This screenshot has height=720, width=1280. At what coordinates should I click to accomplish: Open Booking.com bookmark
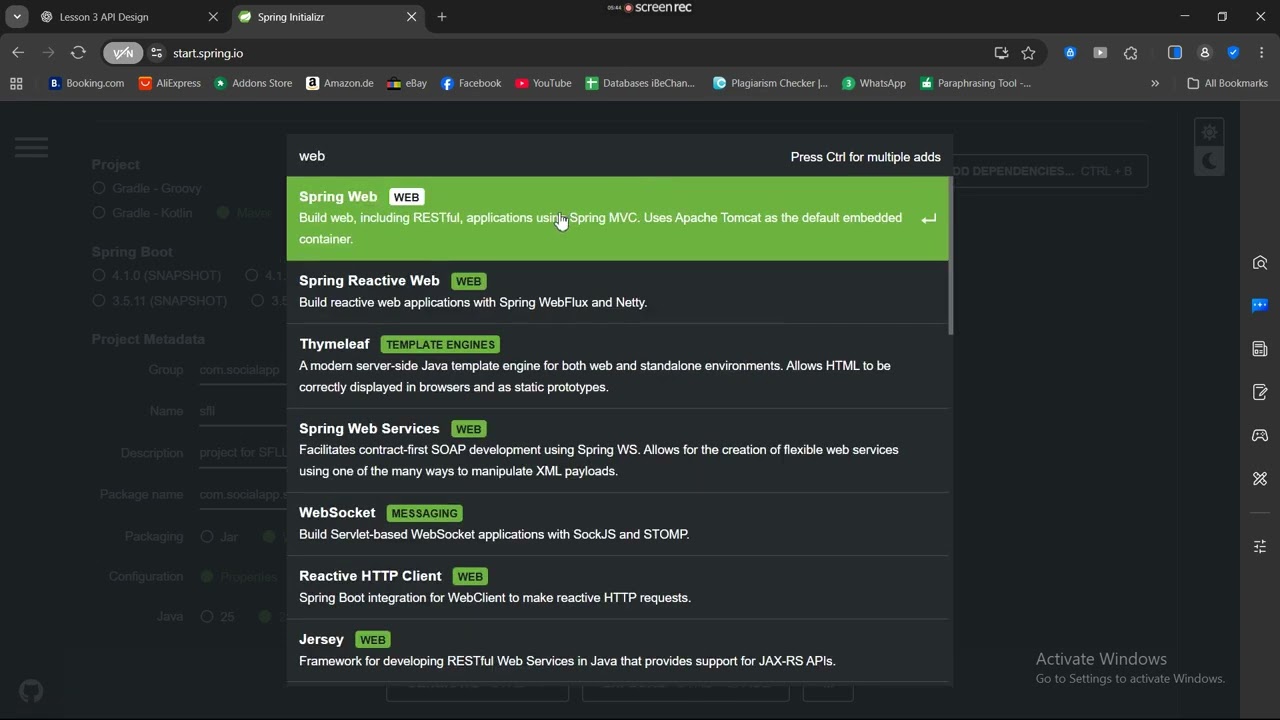coord(86,84)
